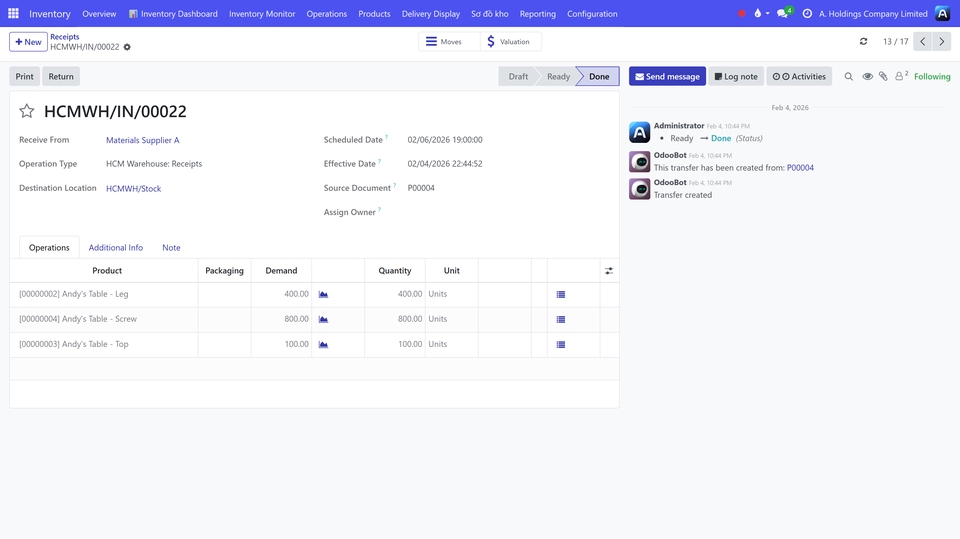The height and width of the screenshot is (539, 960).
Task: Open the activities clock icon in navbar
Action: click(x=808, y=14)
